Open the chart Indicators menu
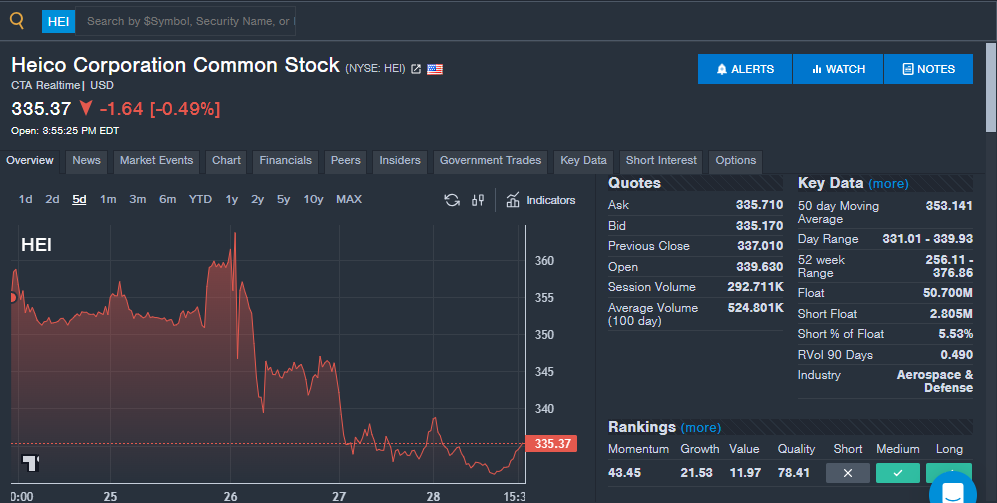Screen dimensions: 997x503 click(540, 200)
